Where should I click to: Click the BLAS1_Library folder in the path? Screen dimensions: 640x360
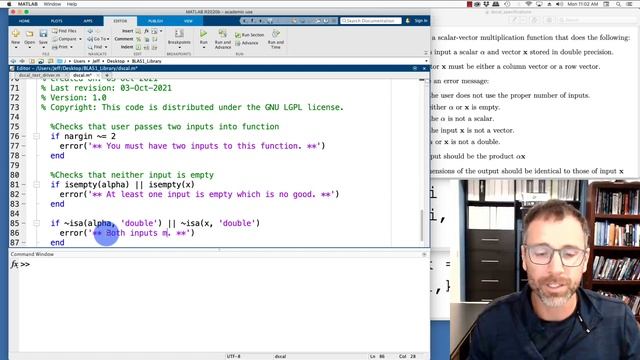tap(147, 61)
